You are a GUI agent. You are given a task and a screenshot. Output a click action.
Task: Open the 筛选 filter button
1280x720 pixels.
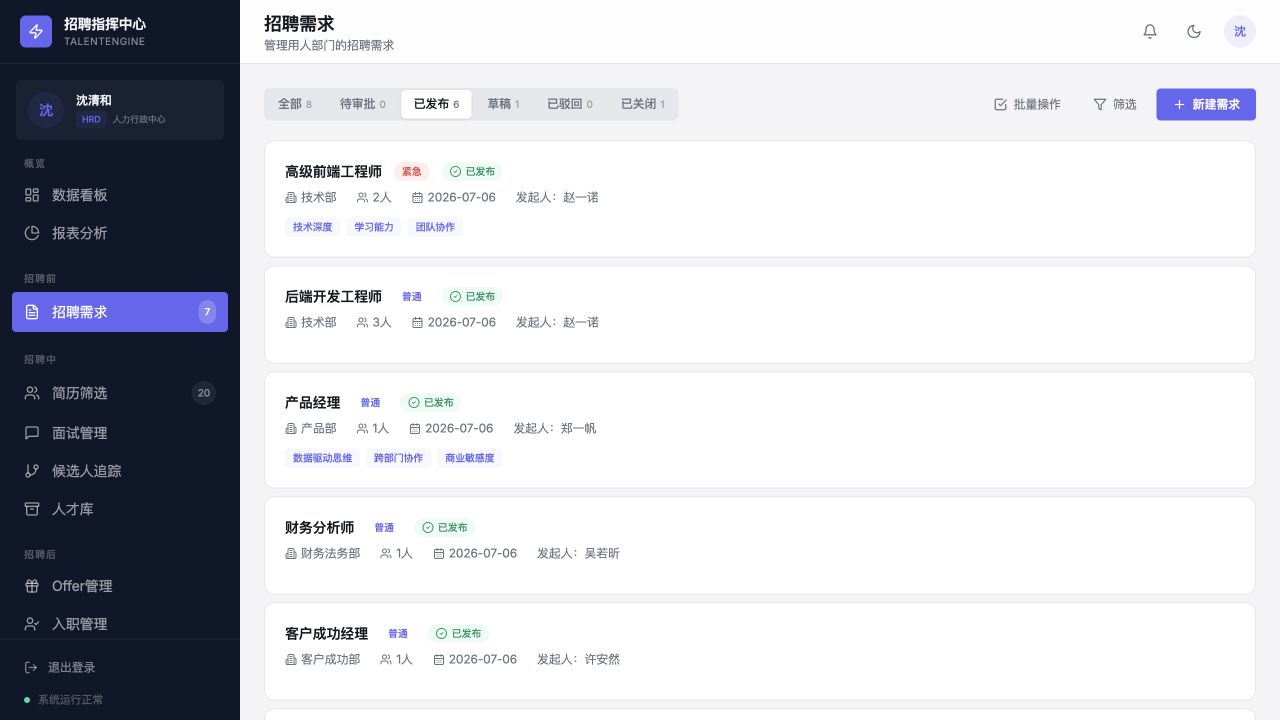click(x=1114, y=104)
